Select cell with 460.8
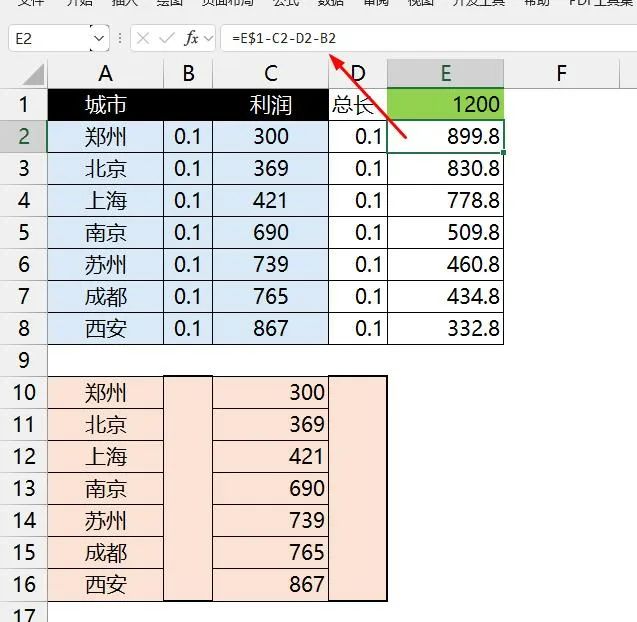 tap(446, 264)
